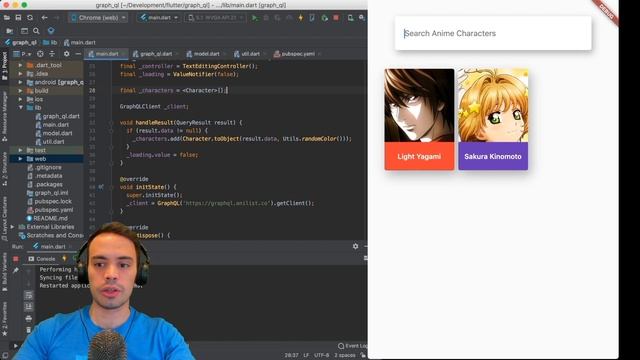Expand the android folder
The width and height of the screenshot is (640, 360).
(20, 82)
